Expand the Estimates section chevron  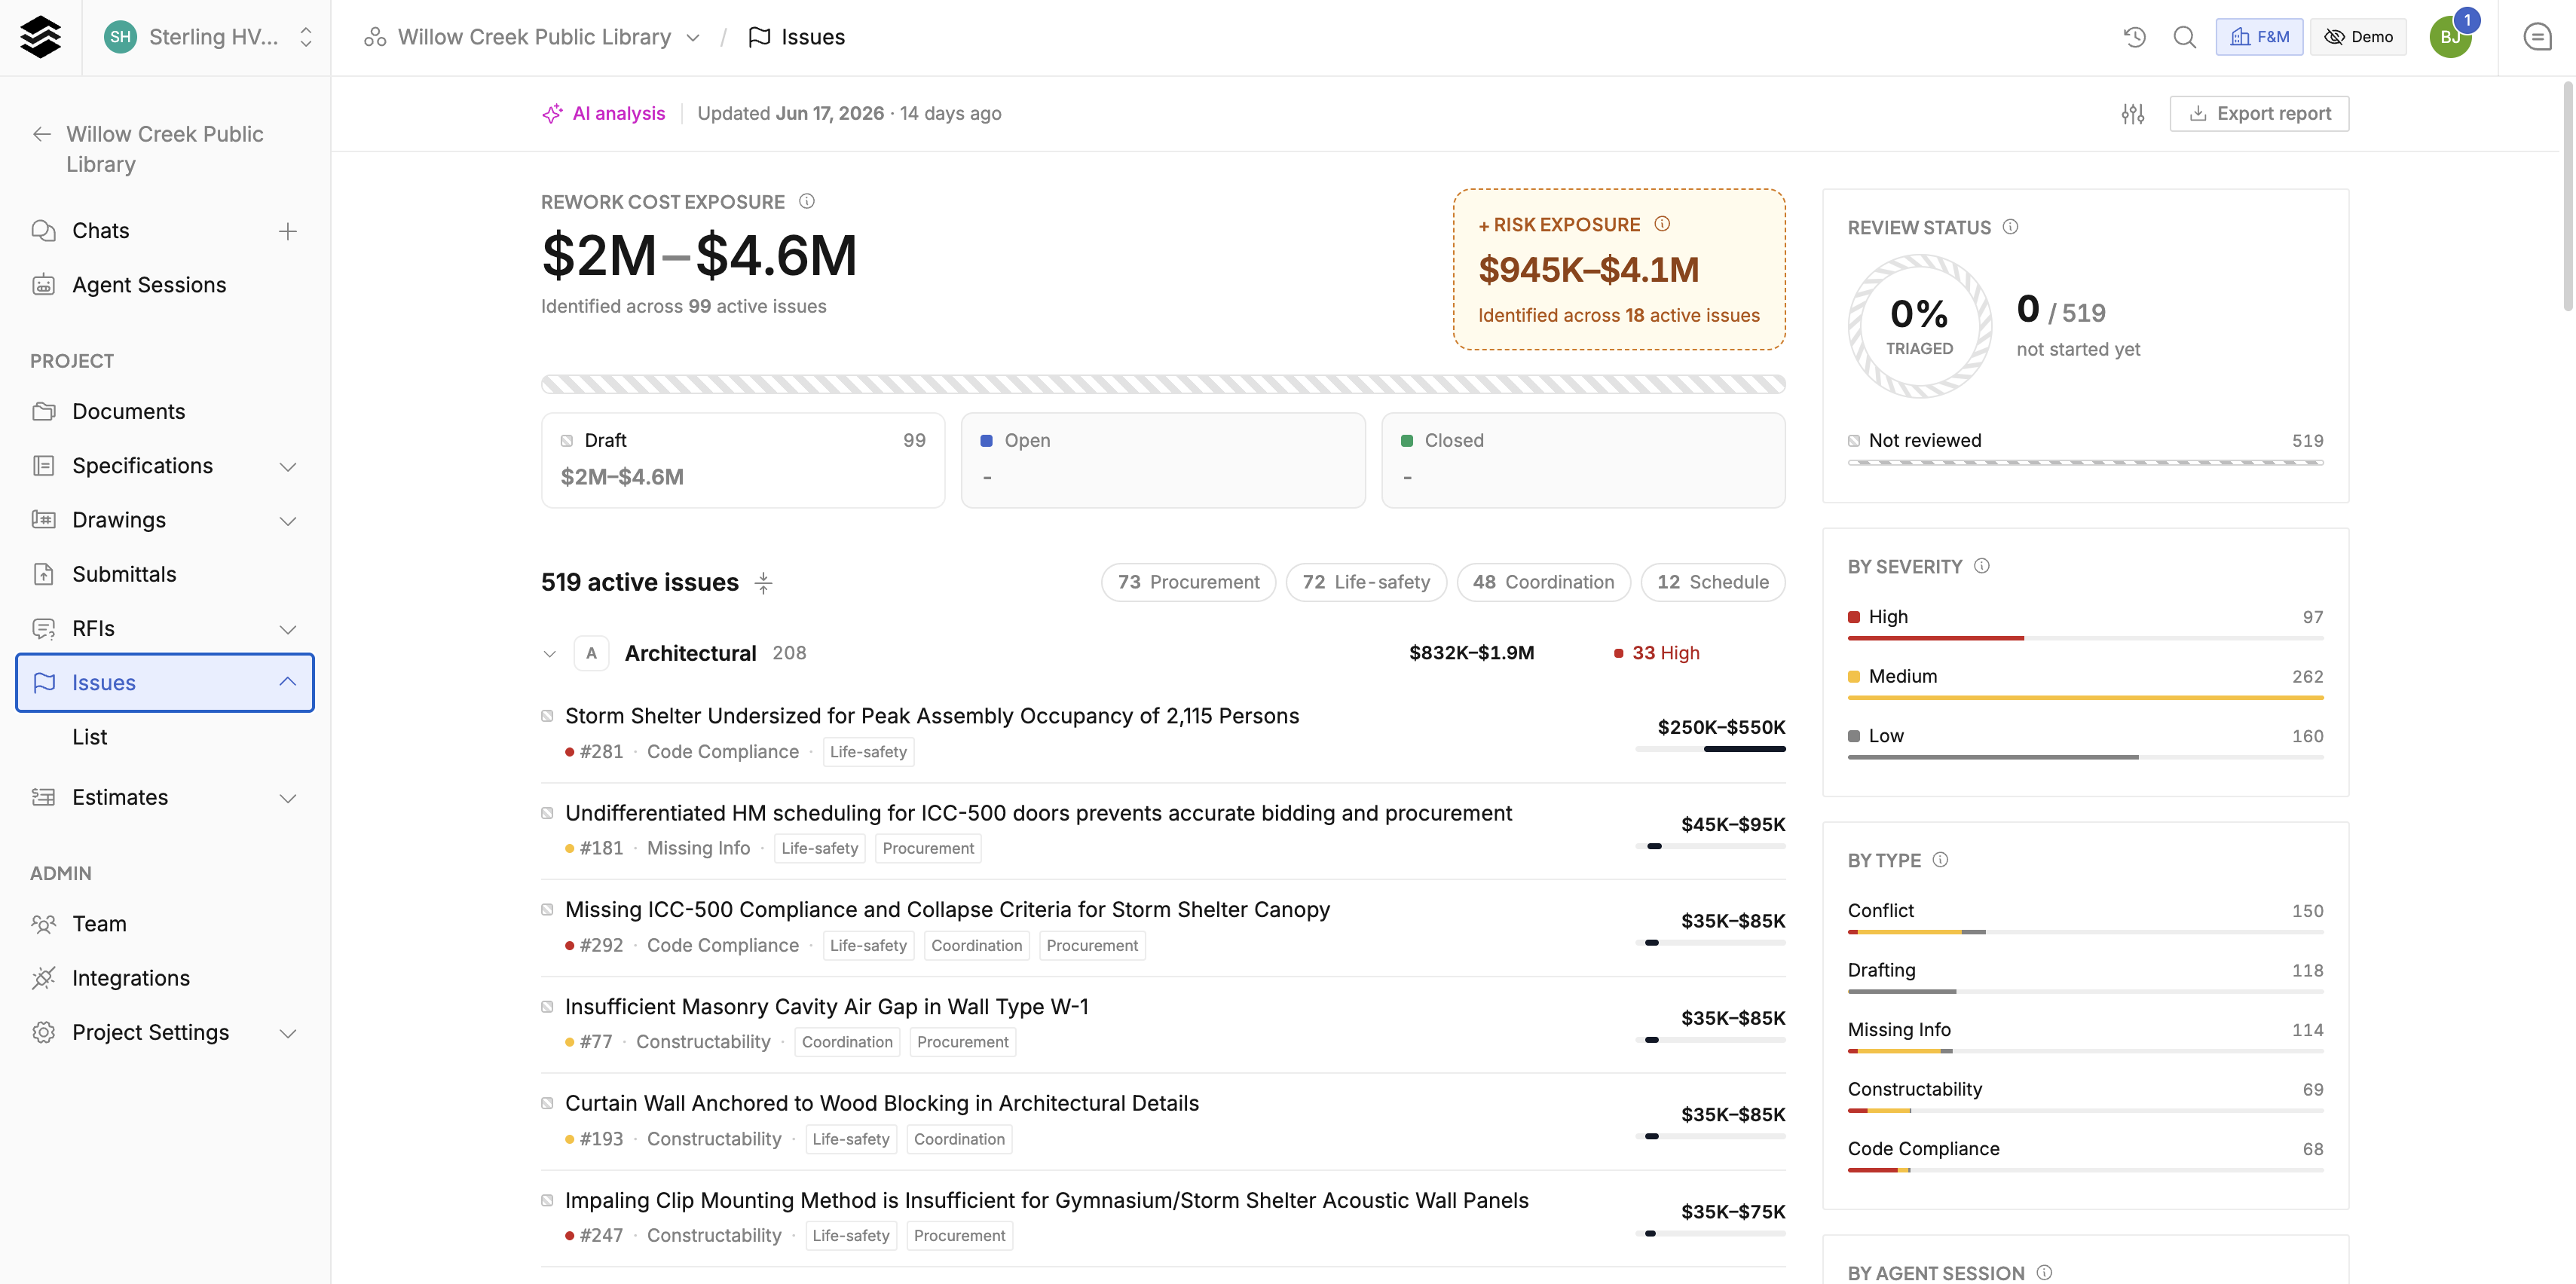288,798
